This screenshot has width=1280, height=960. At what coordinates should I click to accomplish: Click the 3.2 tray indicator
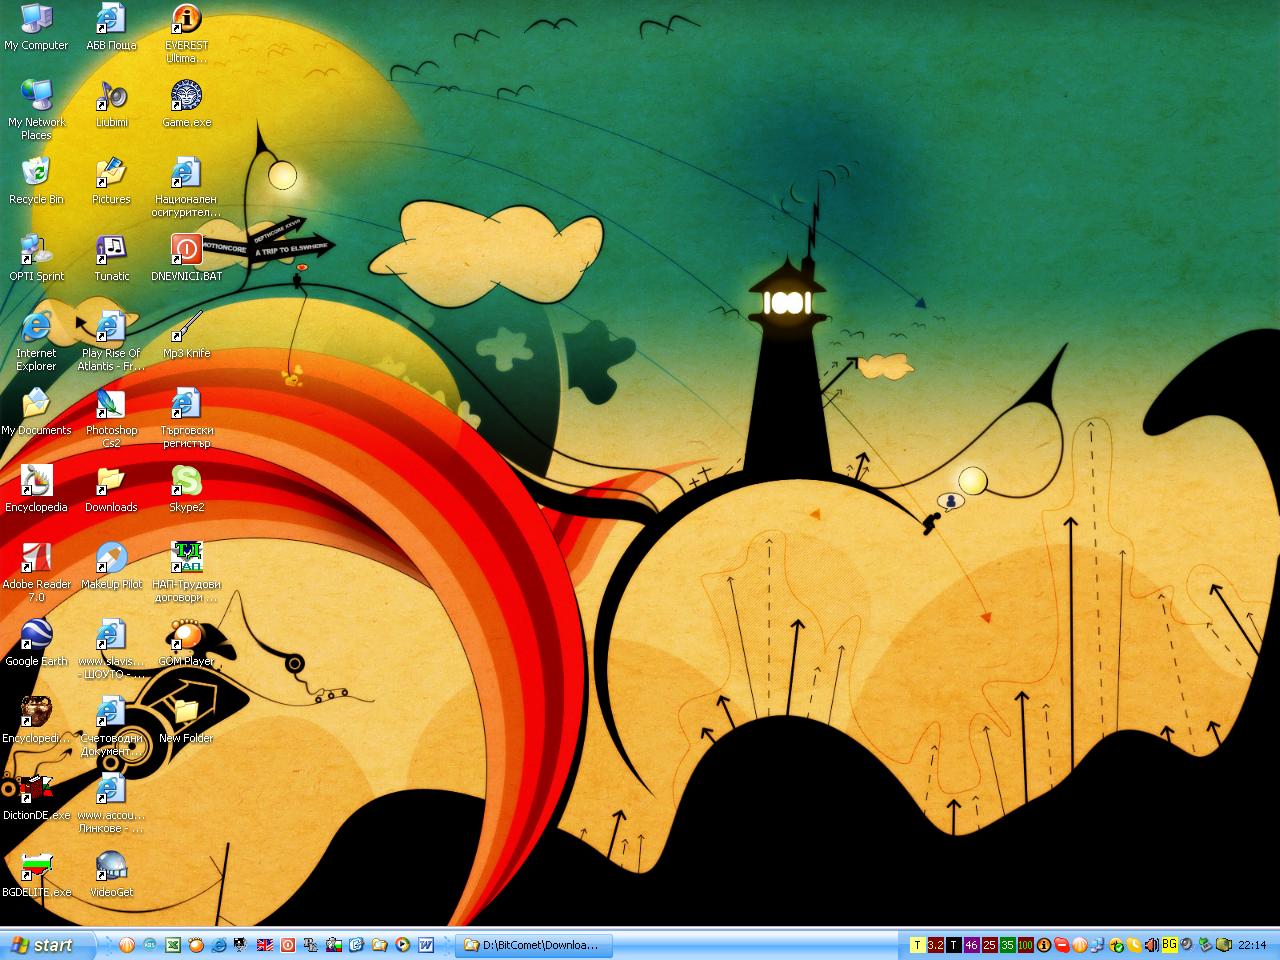coord(936,944)
